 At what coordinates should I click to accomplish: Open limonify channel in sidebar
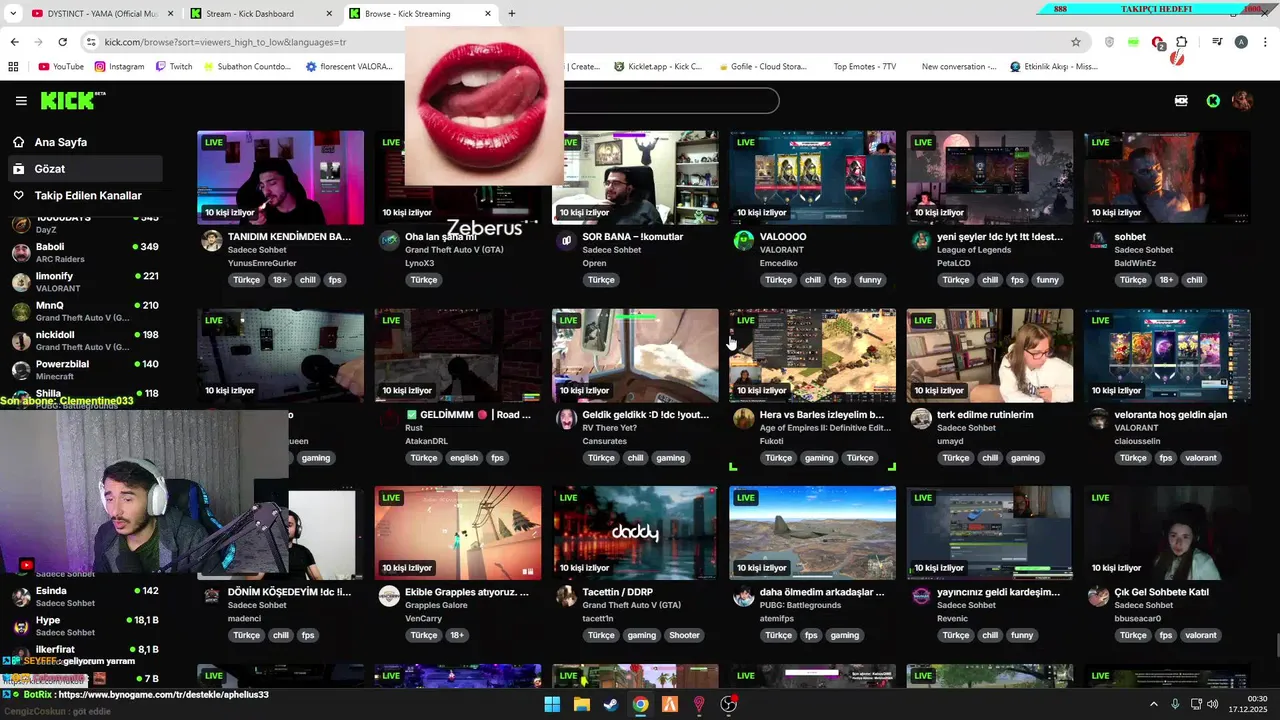tap(84, 282)
